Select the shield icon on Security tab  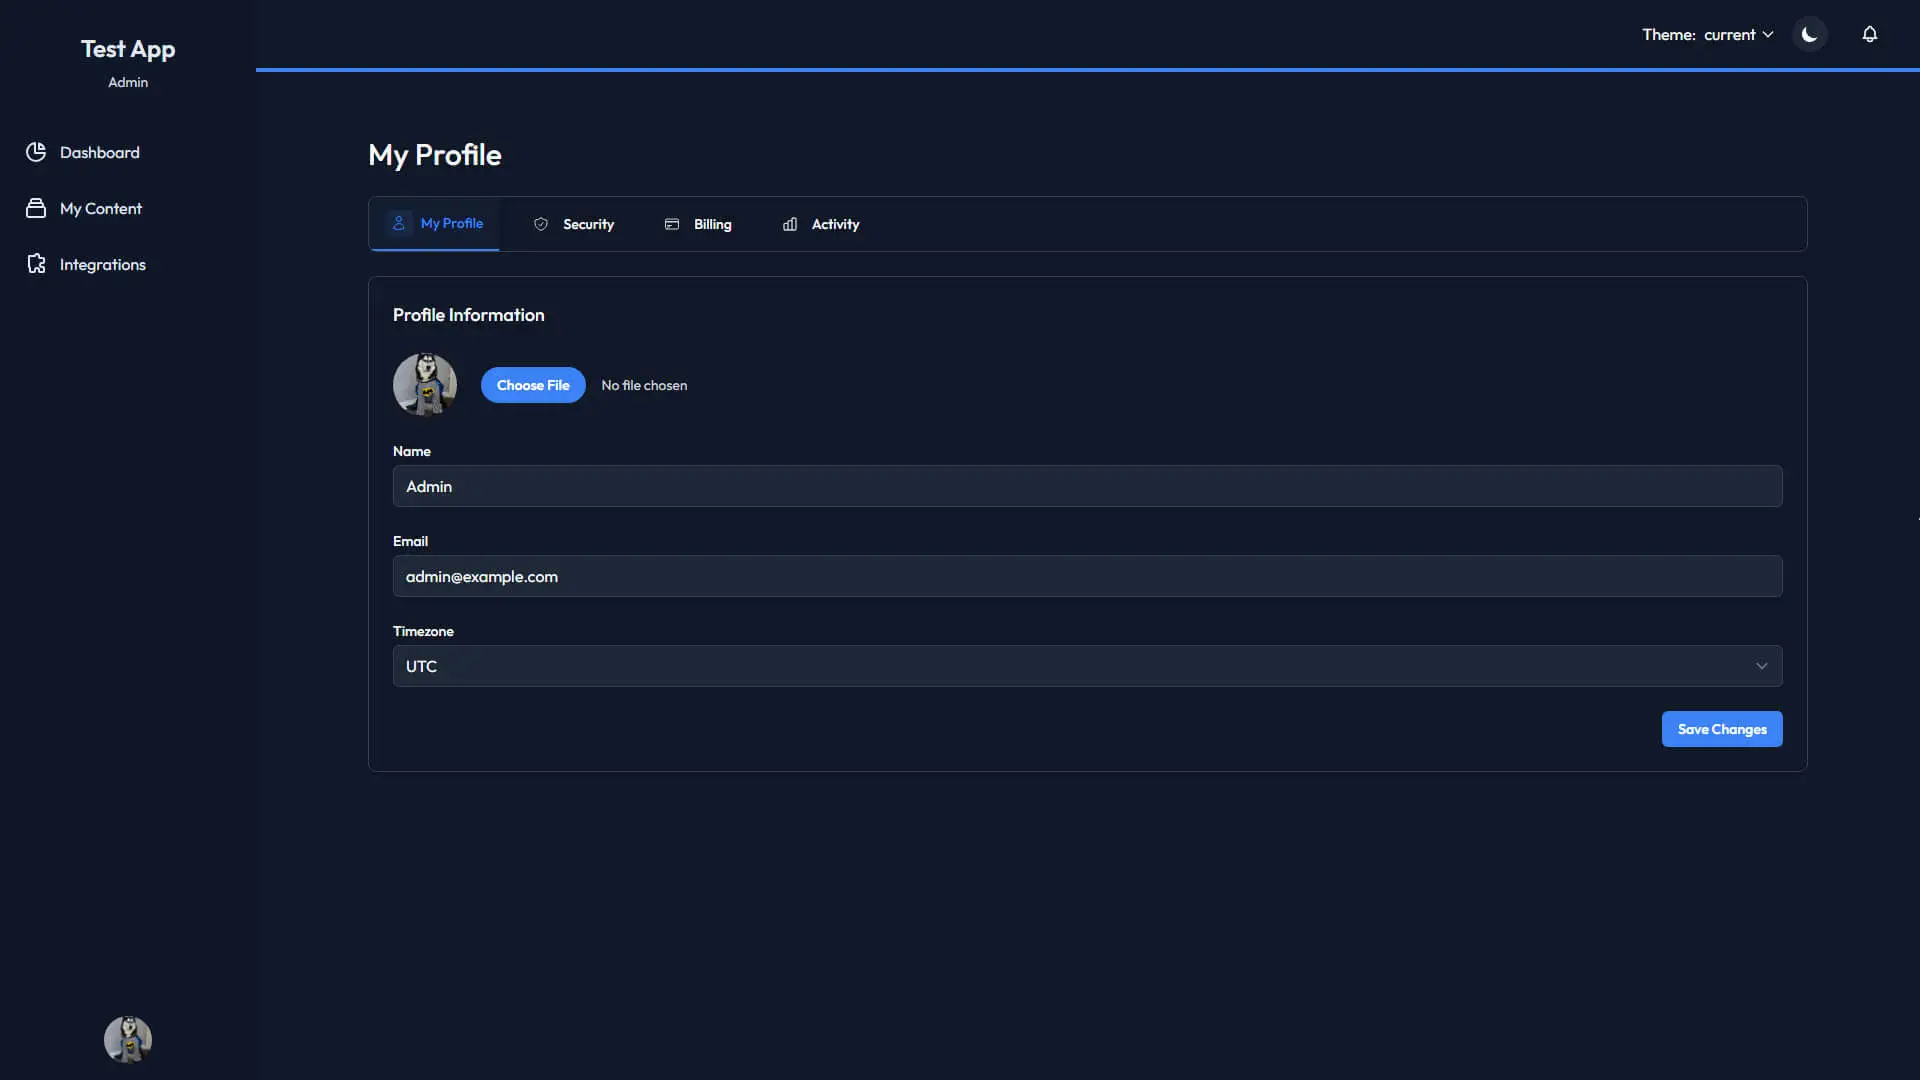pyautogui.click(x=541, y=224)
